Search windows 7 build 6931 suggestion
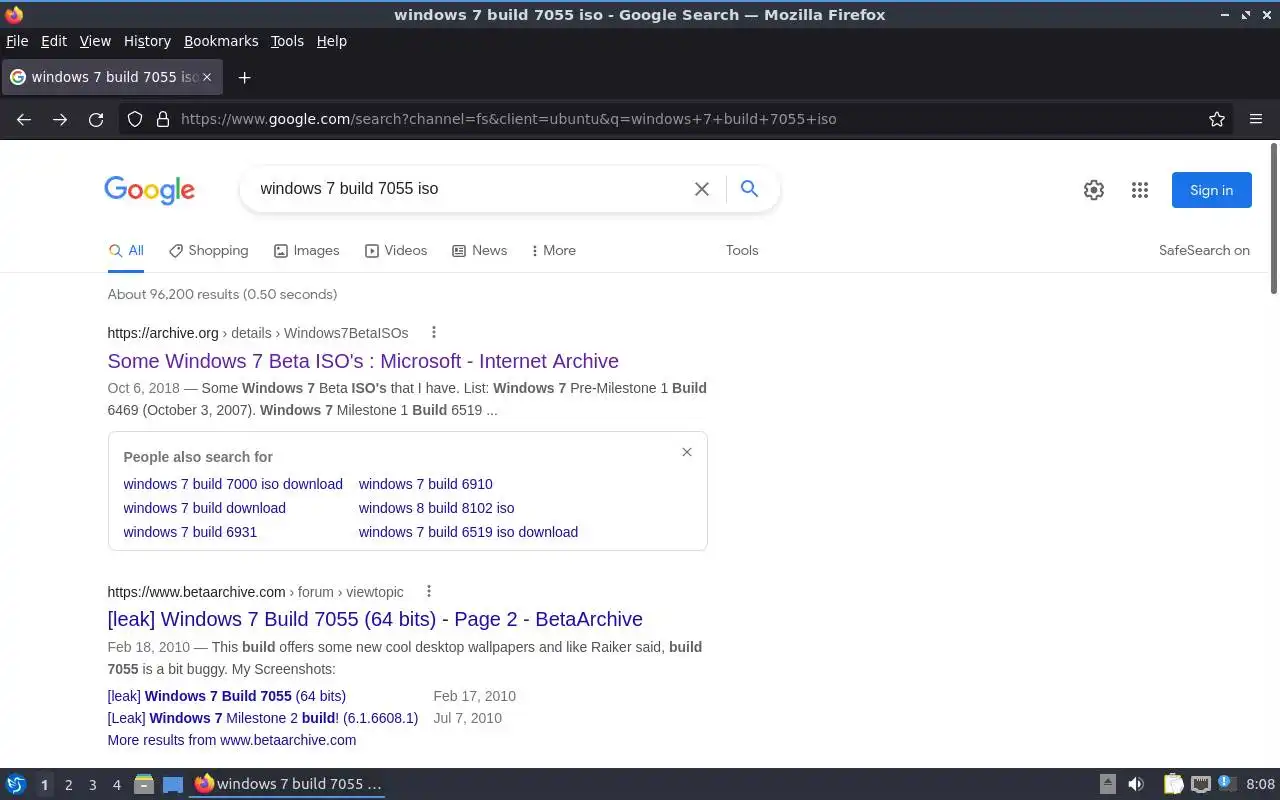 (190, 532)
